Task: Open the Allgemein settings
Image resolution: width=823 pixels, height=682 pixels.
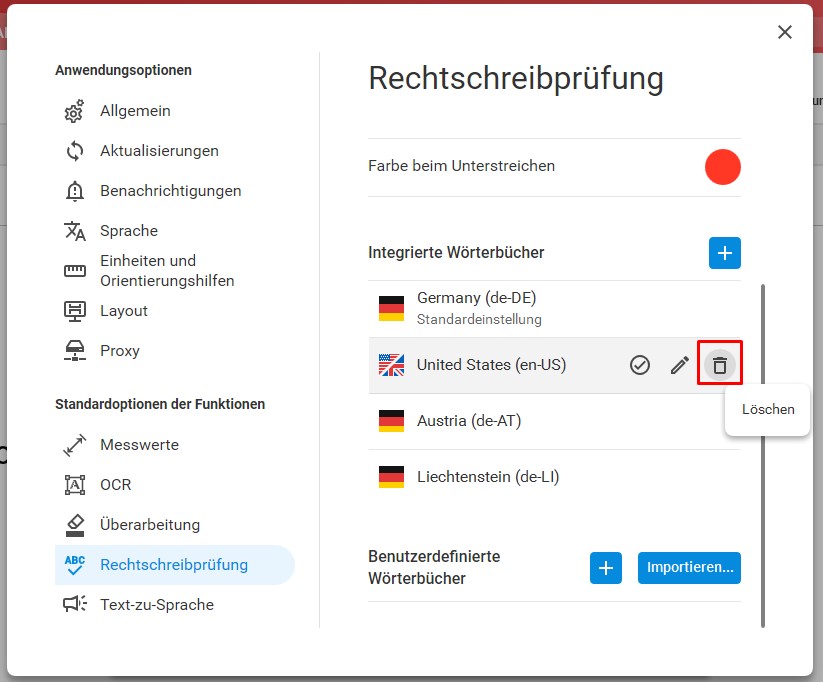Action: pyautogui.click(x=174, y=111)
